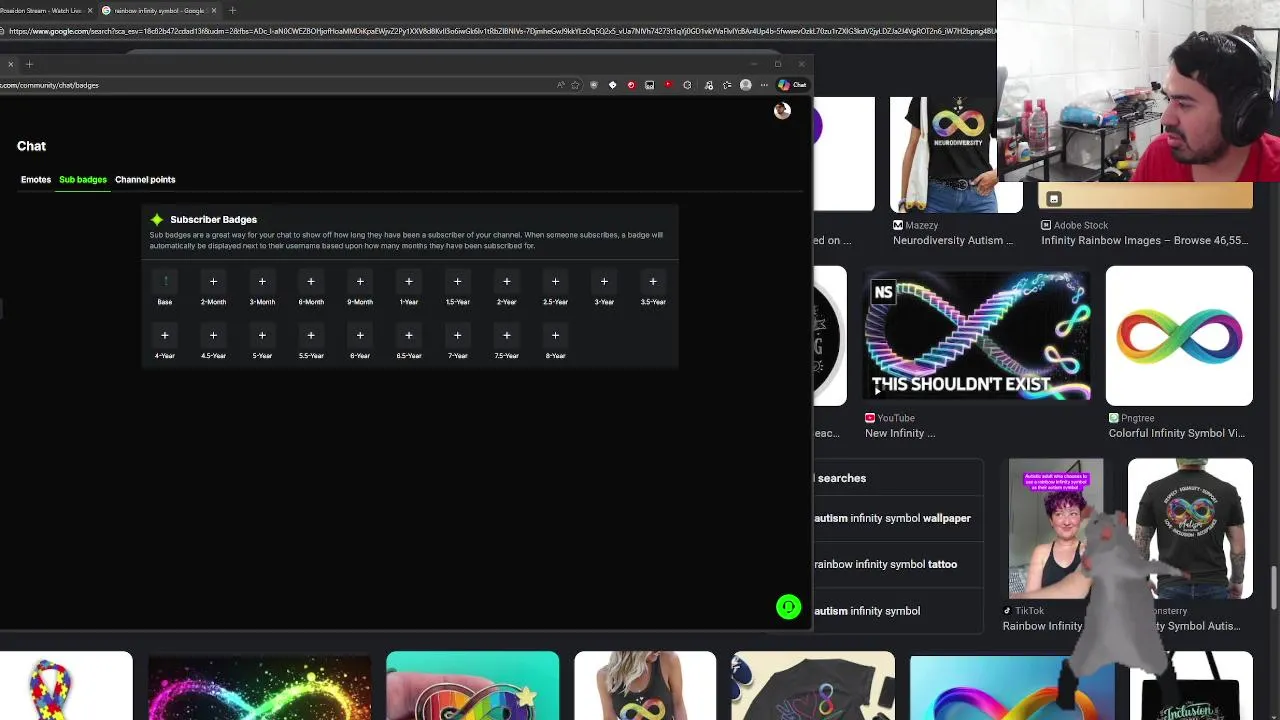Switch to the Channel points tab
The width and height of the screenshot is (1280, 720).
pos(145,180)
